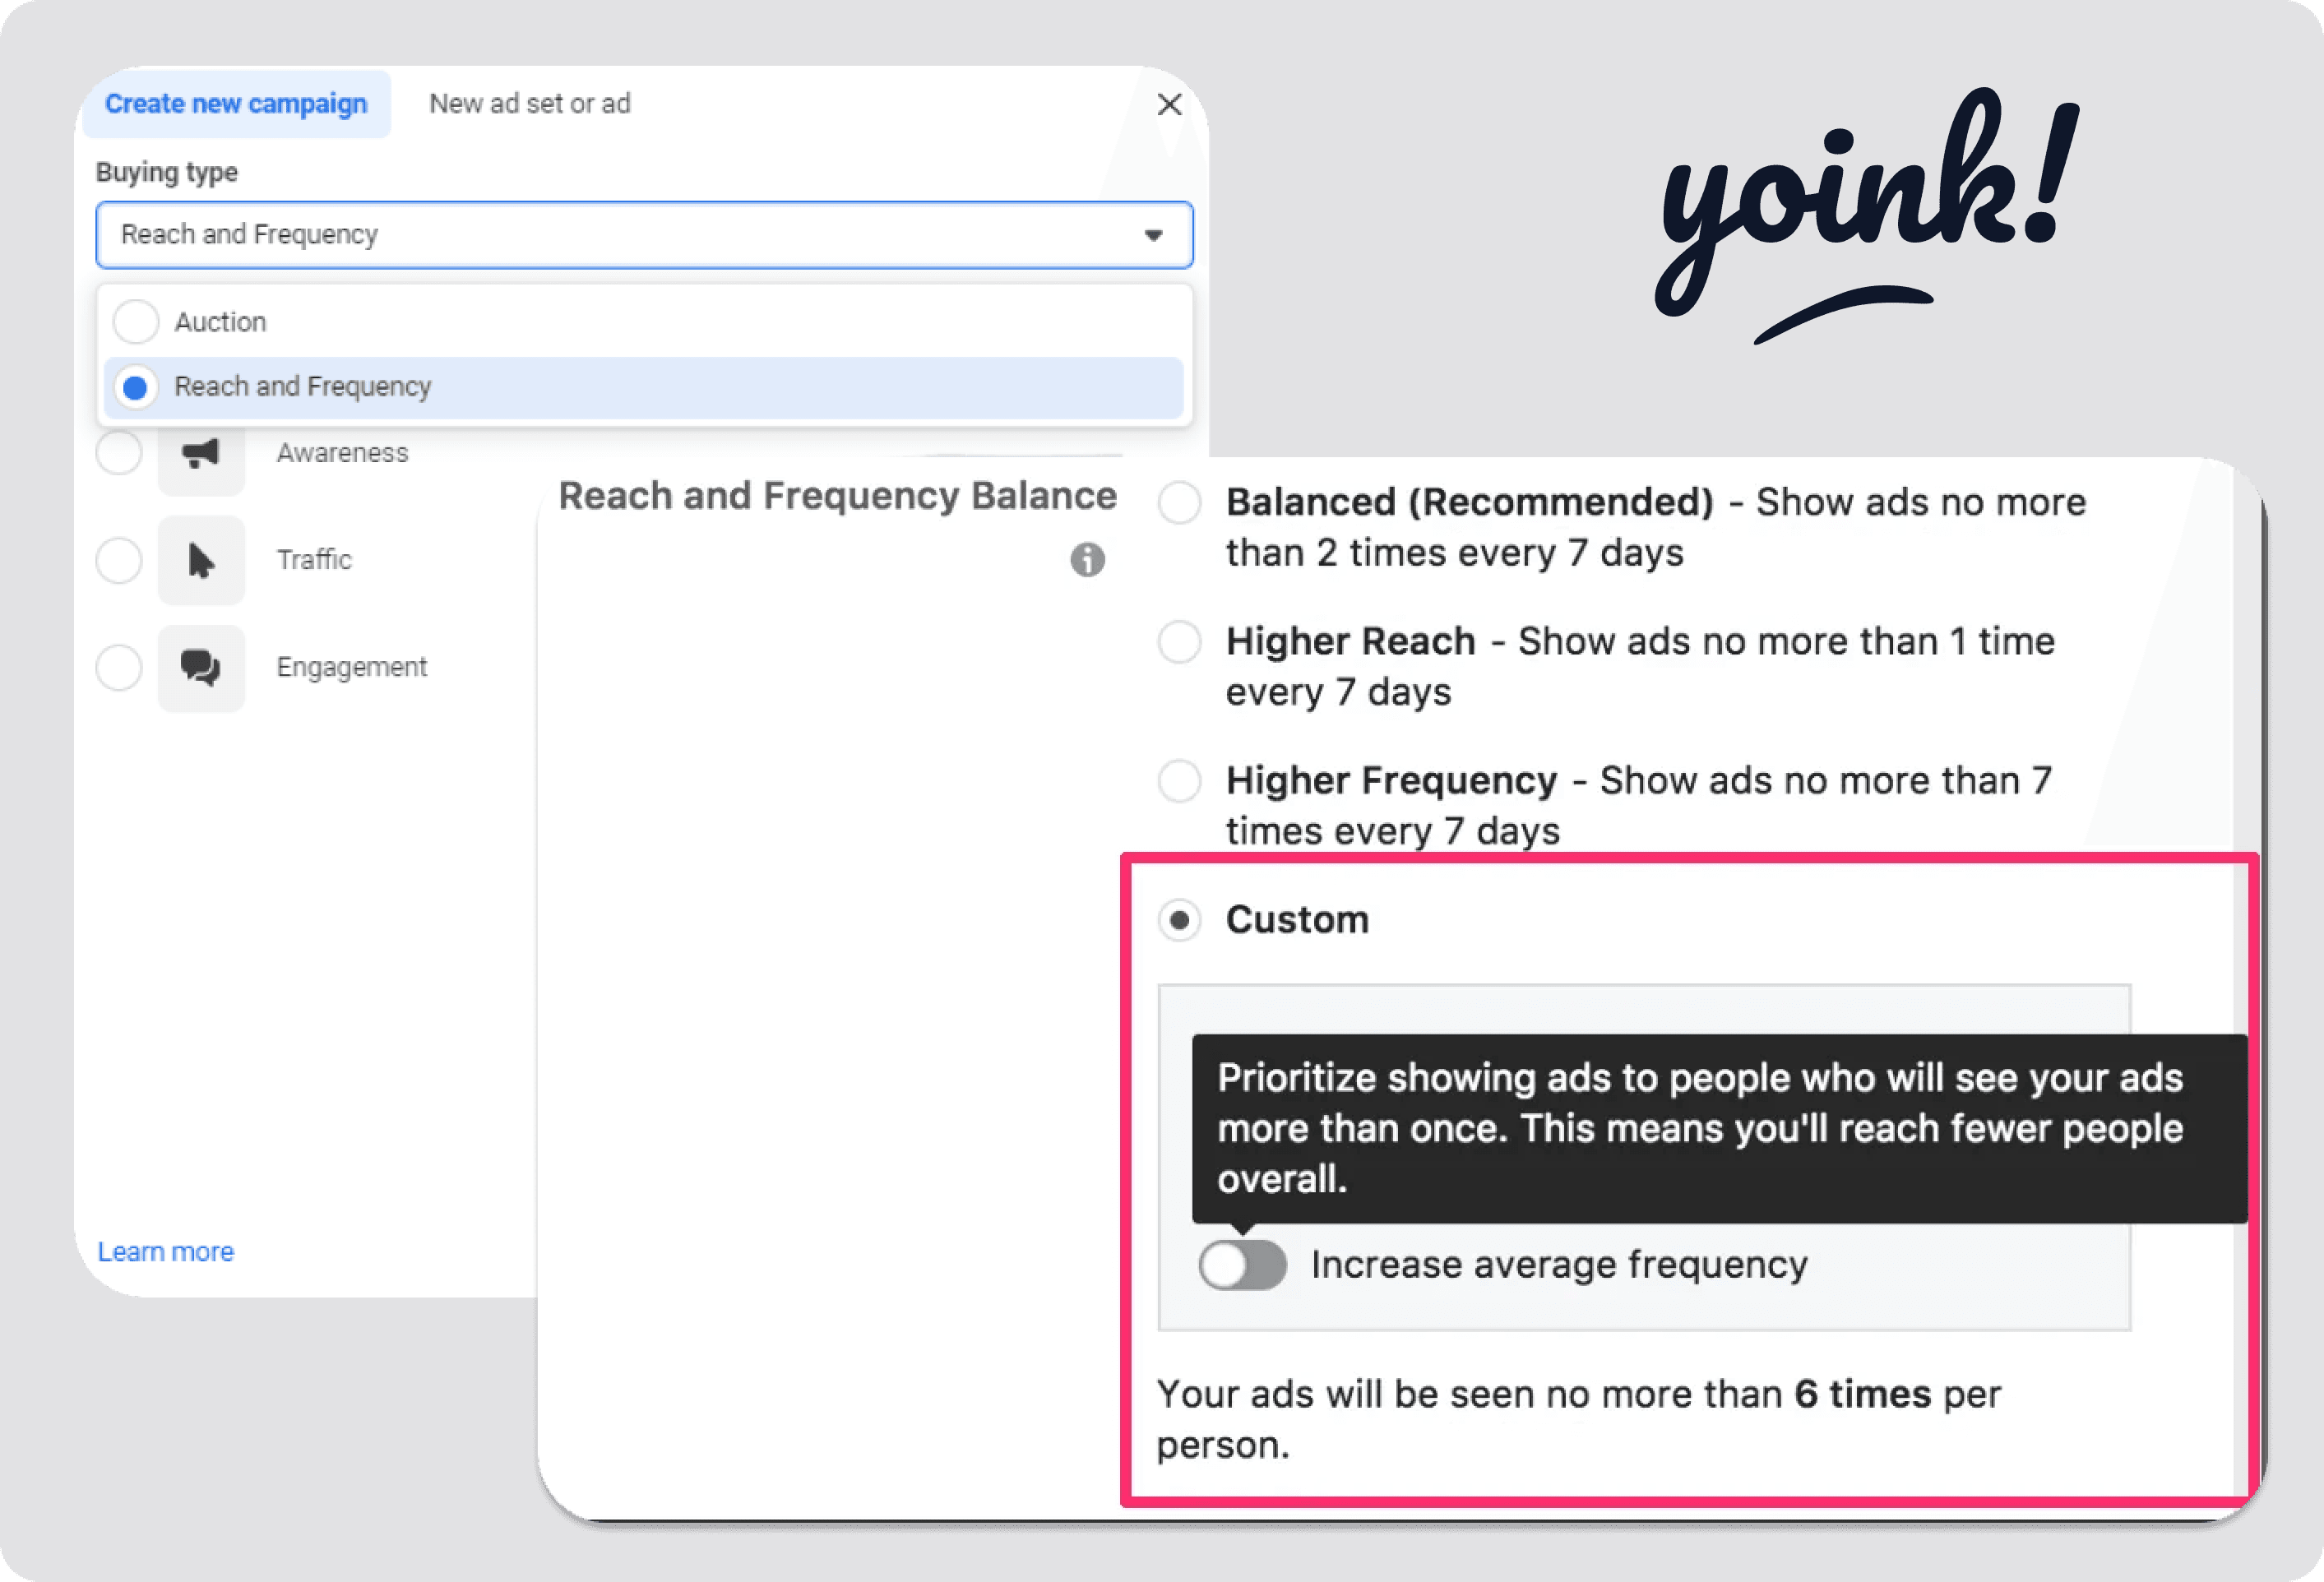Image resolution: width=2324 pixels, height=1582 pixels.
Task: Click the Traffic objective label
Action: (314, 560)
